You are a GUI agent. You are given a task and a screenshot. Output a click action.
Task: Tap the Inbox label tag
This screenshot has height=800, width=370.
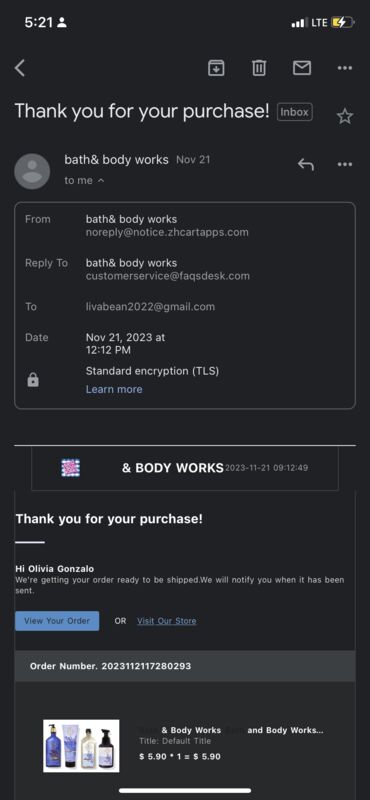pyautogui.click(x=294, y=112)
